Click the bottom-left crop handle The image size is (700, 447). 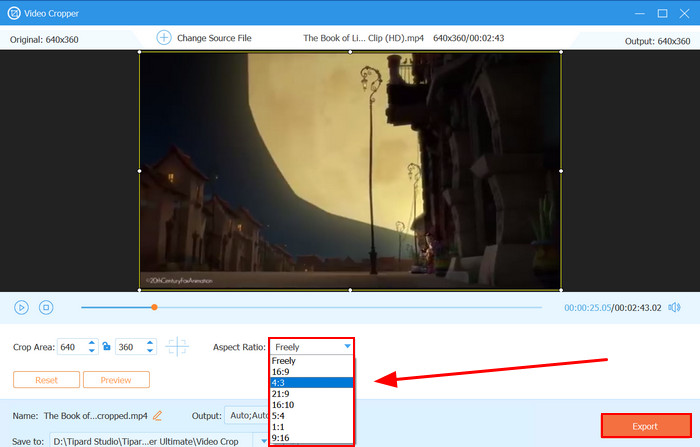pyautogui.click(x=140, y=290)
